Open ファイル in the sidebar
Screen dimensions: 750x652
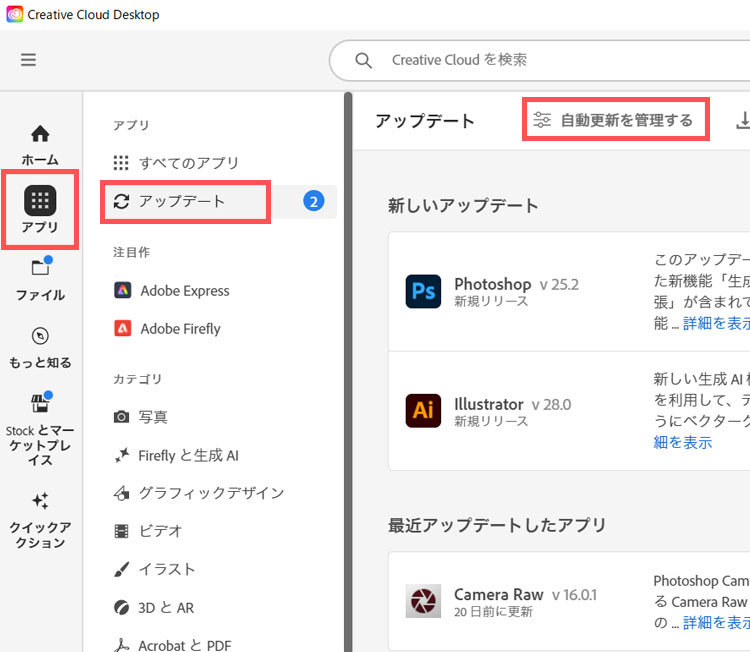[40, 279]
